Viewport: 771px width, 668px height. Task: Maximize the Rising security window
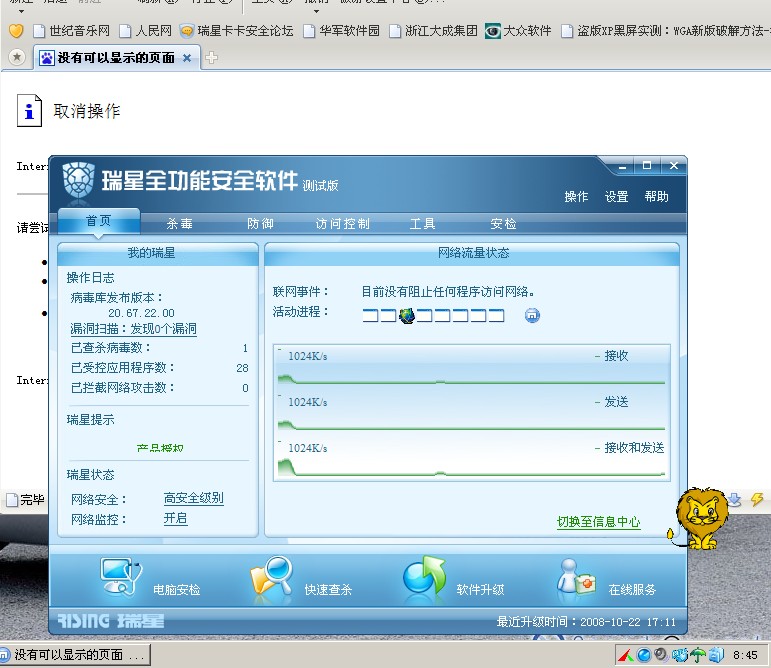click(x=647, y=166)
